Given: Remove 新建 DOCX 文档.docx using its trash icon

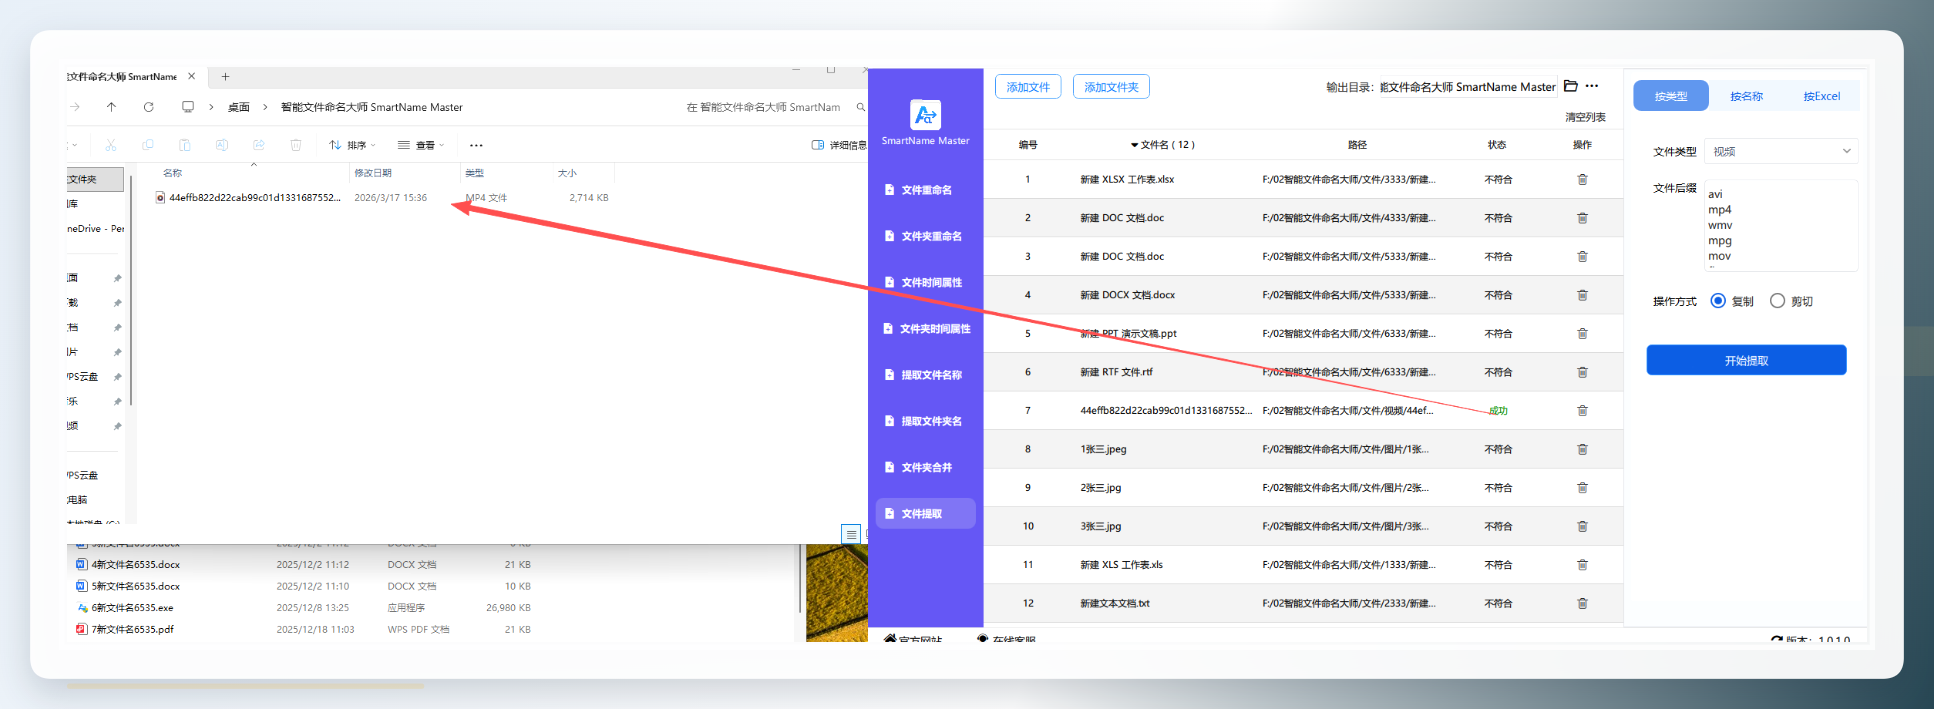Looking at the screenshot, I should (x=1582, y=295).
